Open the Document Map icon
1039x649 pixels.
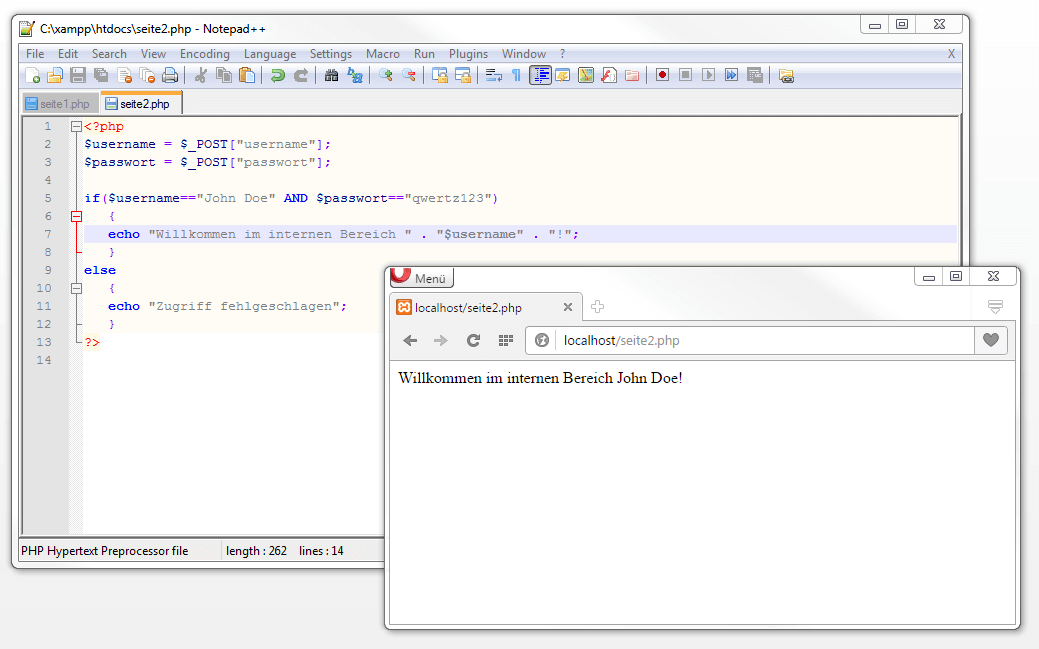[586, 76]
